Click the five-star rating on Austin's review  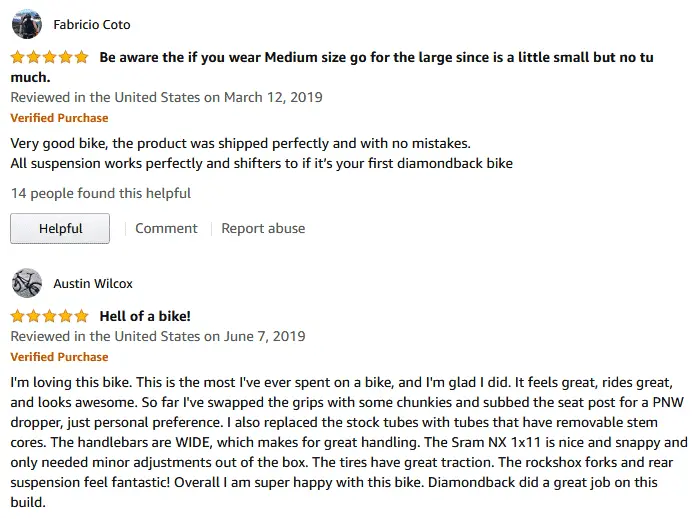[50, 316]
